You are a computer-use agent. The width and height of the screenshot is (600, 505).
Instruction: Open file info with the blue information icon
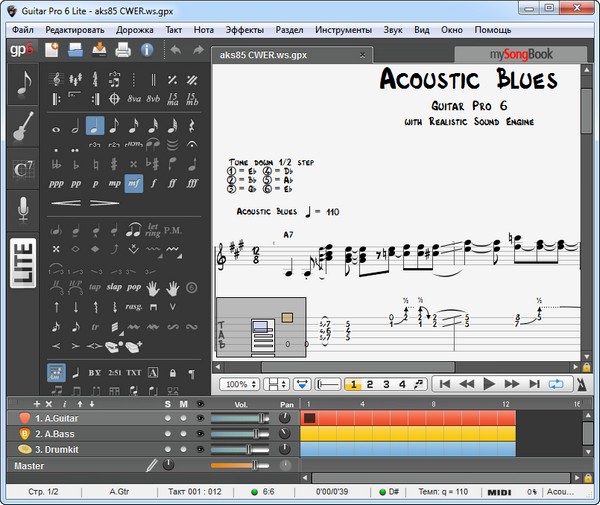[x=146, y=49]
